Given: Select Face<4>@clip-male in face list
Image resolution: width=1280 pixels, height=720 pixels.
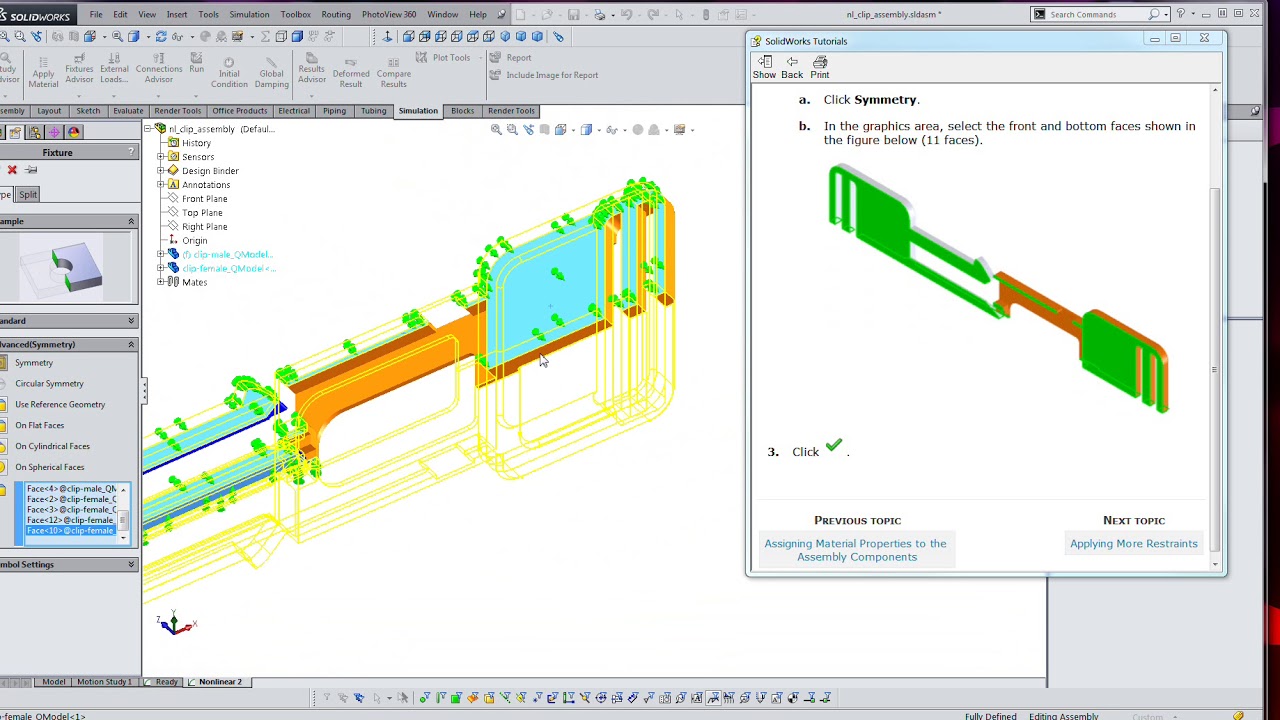Looking at the screenshot, I should [x=70, y=489].
